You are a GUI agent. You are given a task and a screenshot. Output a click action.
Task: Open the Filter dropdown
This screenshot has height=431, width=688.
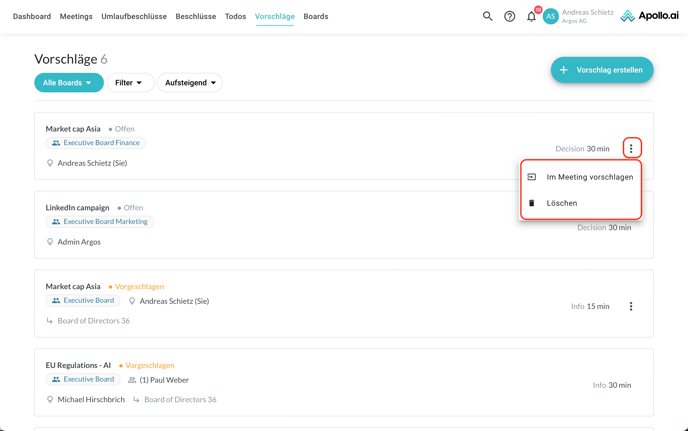click(129, 83)
